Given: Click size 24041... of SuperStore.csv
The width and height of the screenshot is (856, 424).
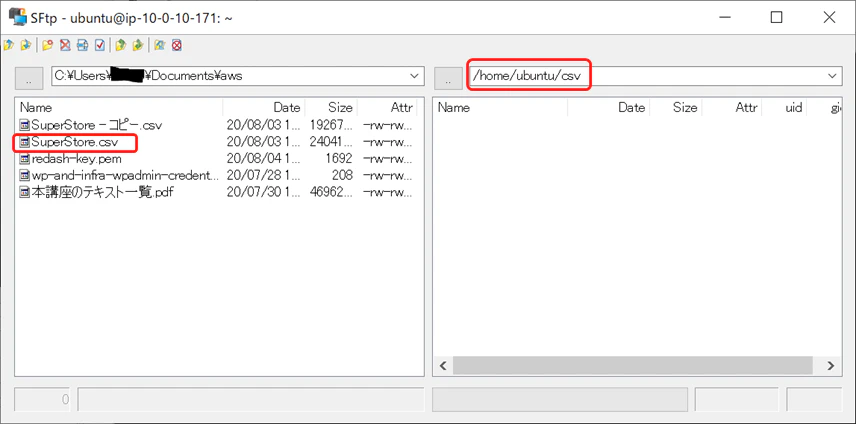Looking at the screenshot, I should pos(331,142).
